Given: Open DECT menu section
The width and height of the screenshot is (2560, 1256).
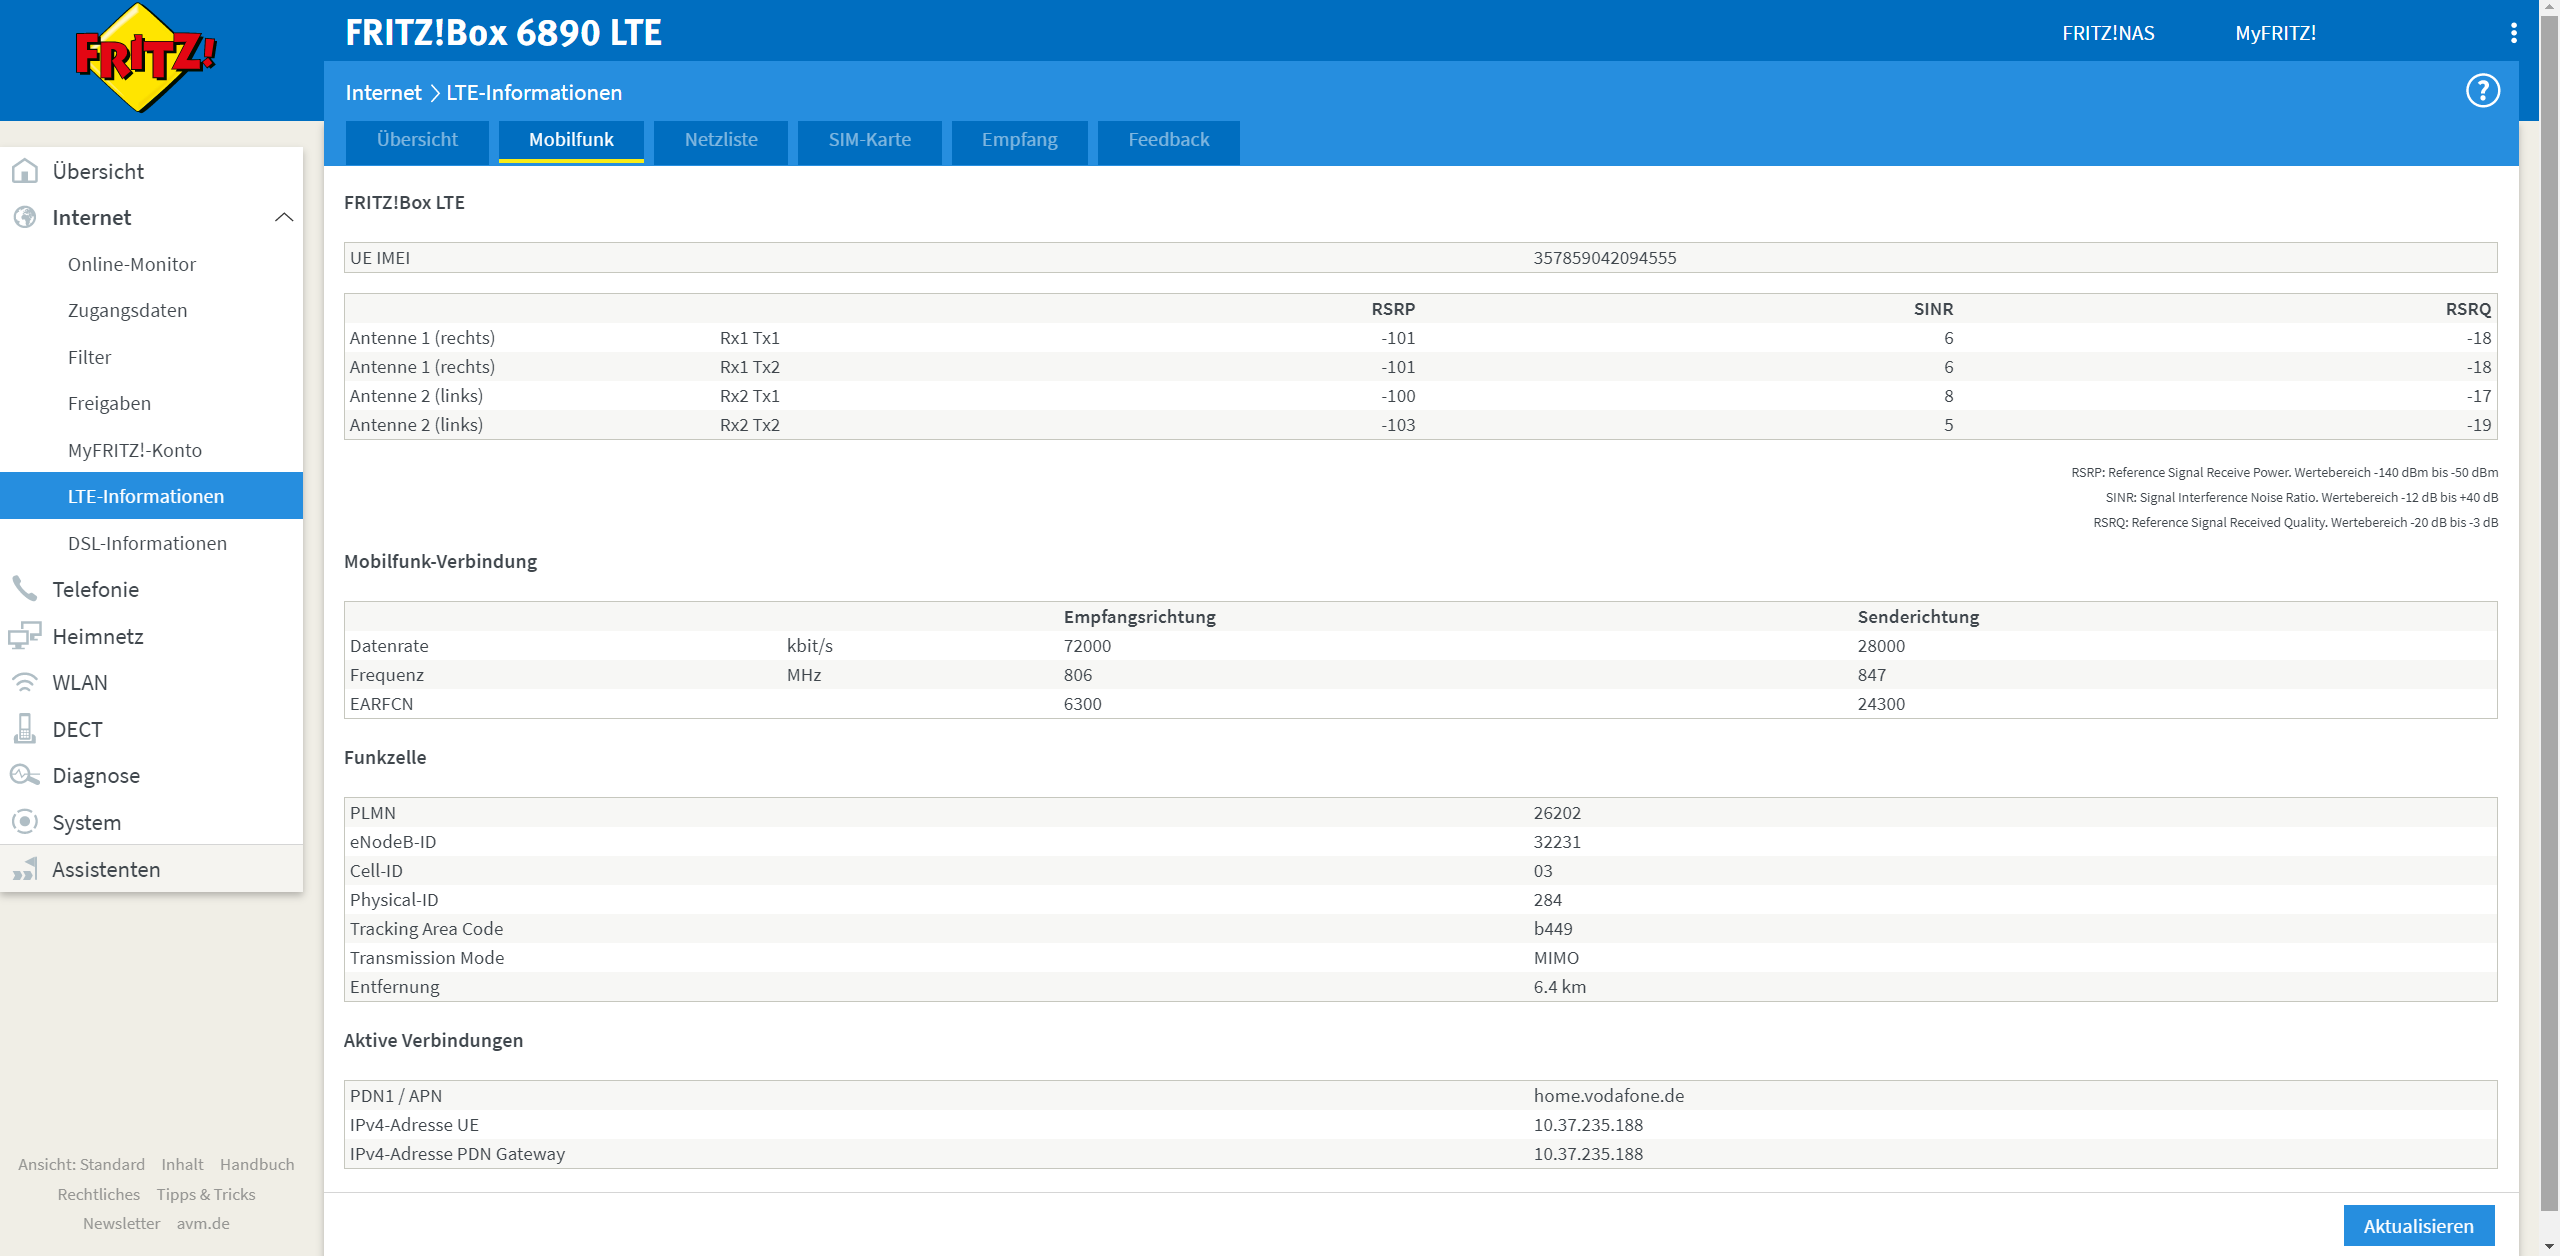Looking at the screenshot, I should coord(151,729).
